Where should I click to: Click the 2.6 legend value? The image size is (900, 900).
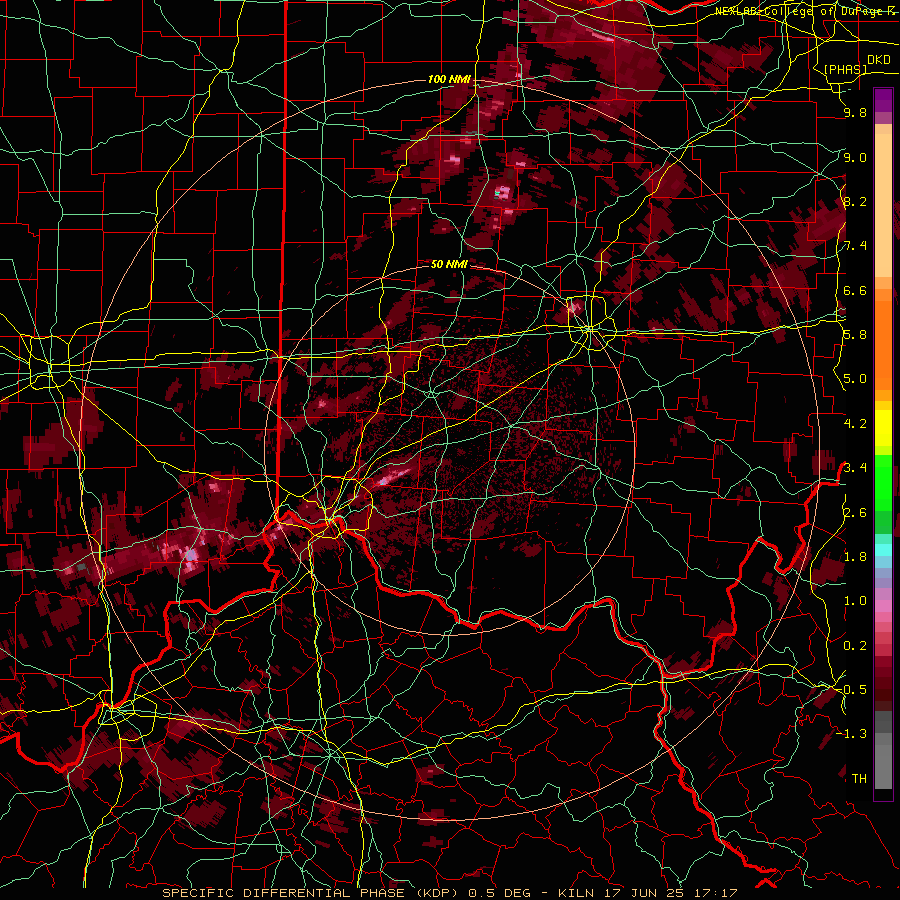click(x=855, y=513)
